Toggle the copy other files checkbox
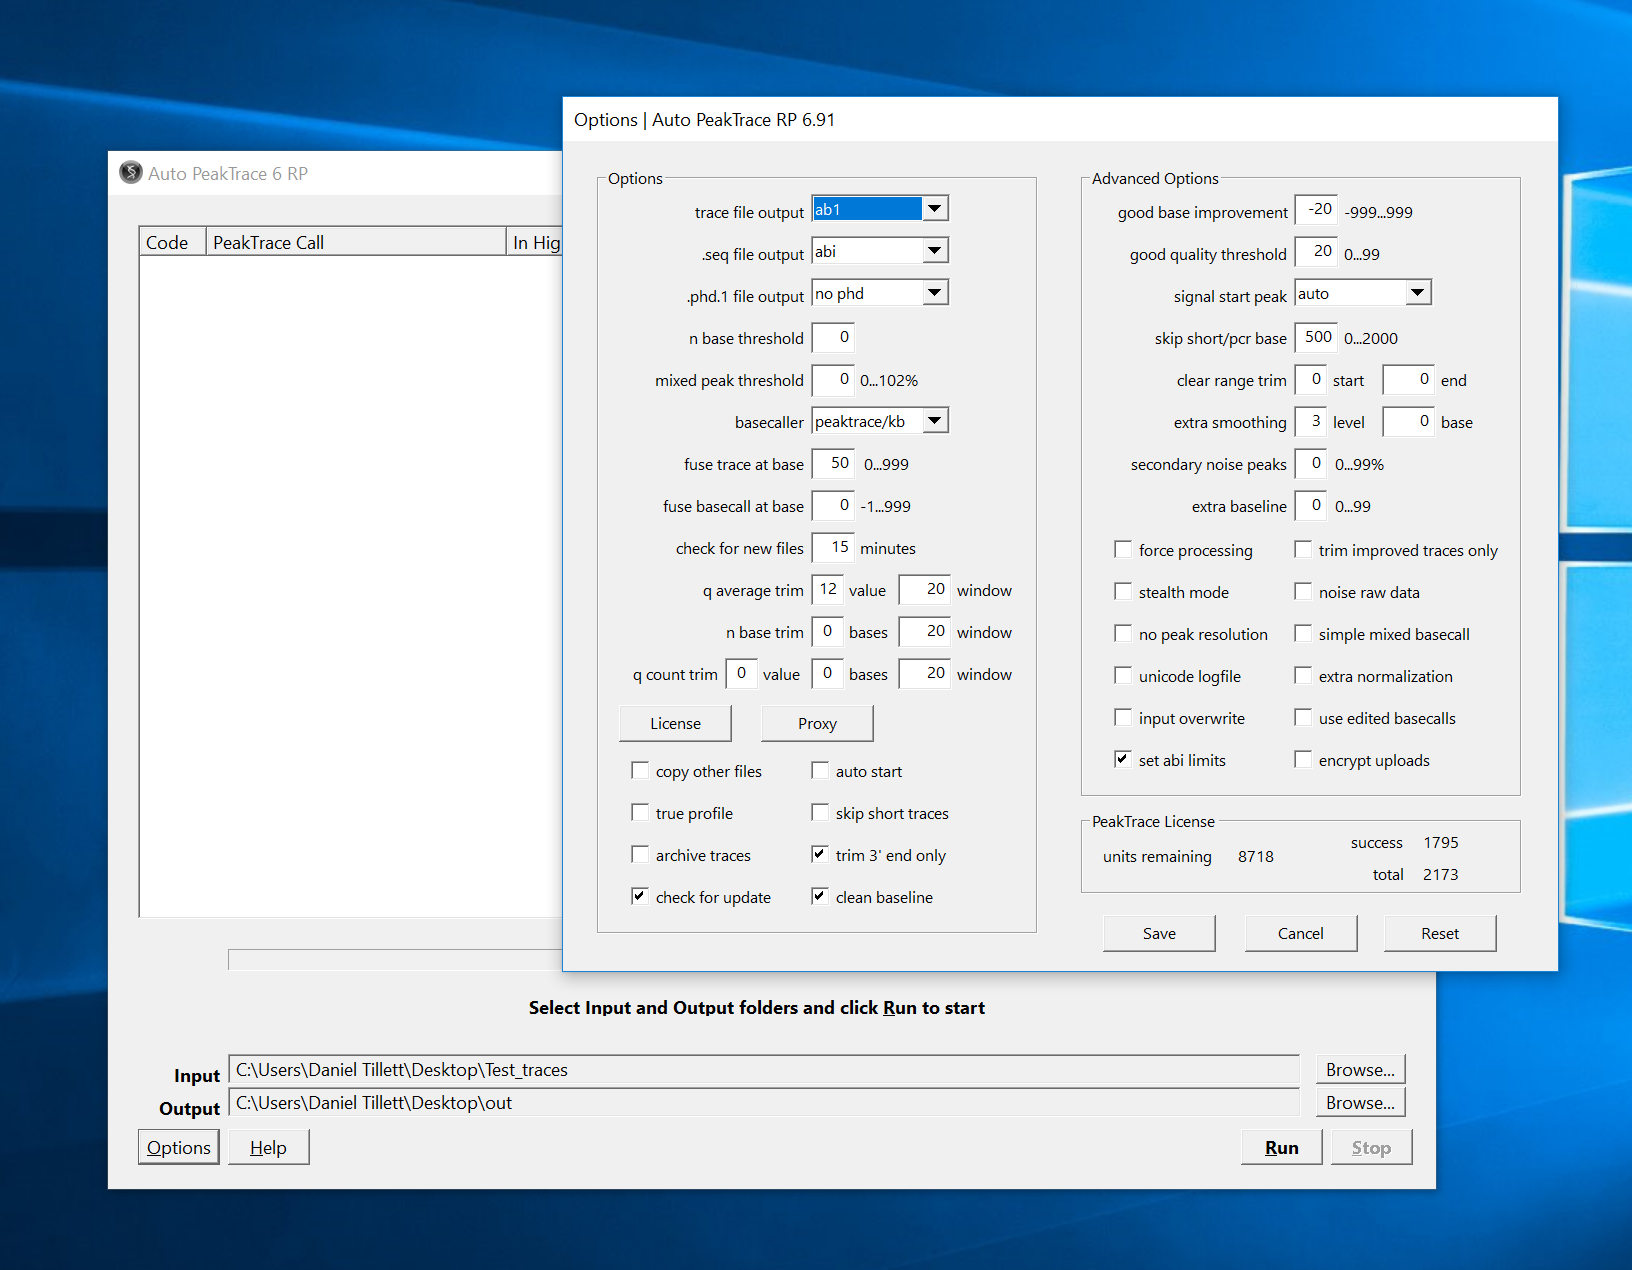 640,771
